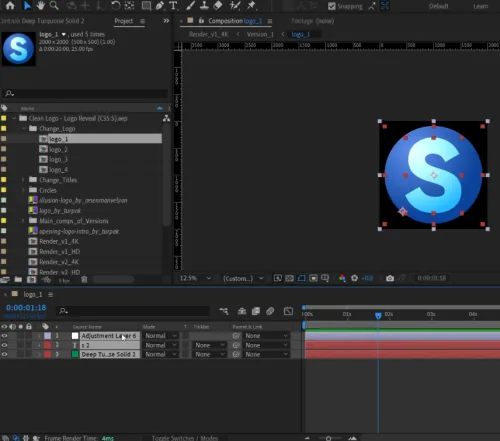Take a snapshot with camera icon

(390, 278)
